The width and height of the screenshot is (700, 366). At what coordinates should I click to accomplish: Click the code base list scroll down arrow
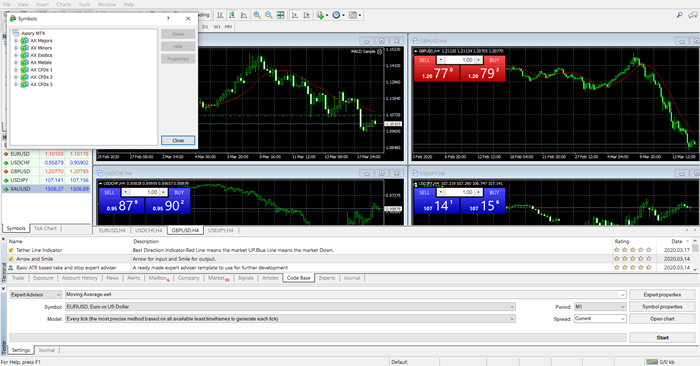[x=695, y=269]
